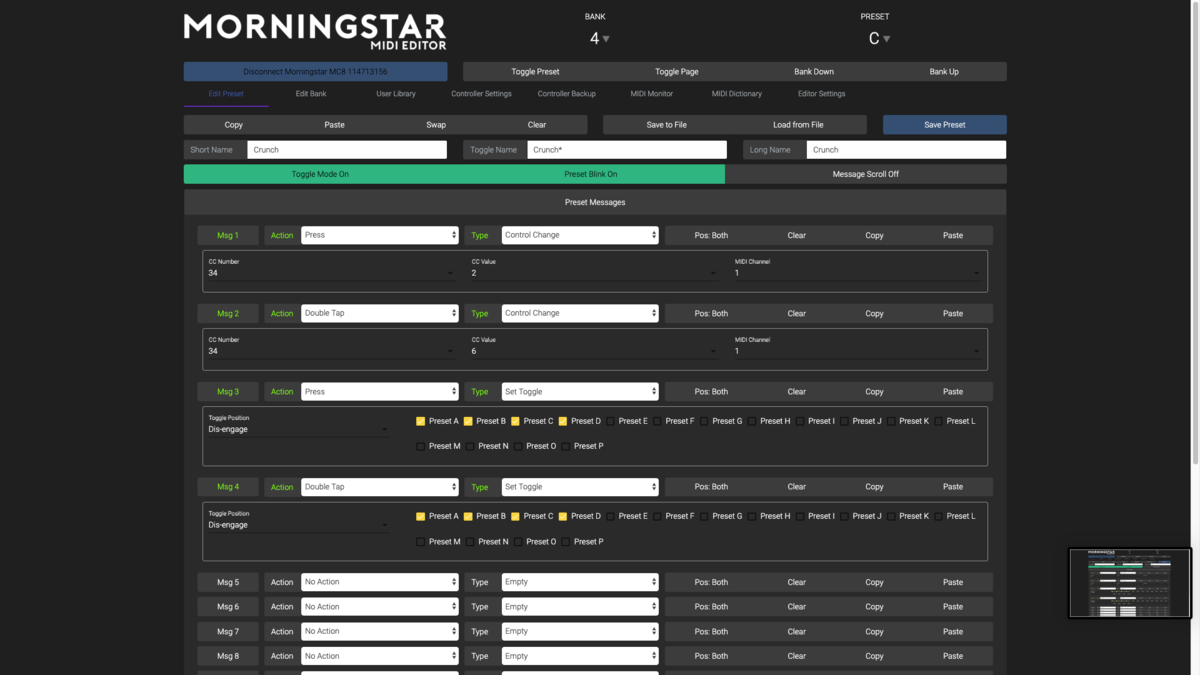Click the Msg 3 label button

tap(228, 392)
